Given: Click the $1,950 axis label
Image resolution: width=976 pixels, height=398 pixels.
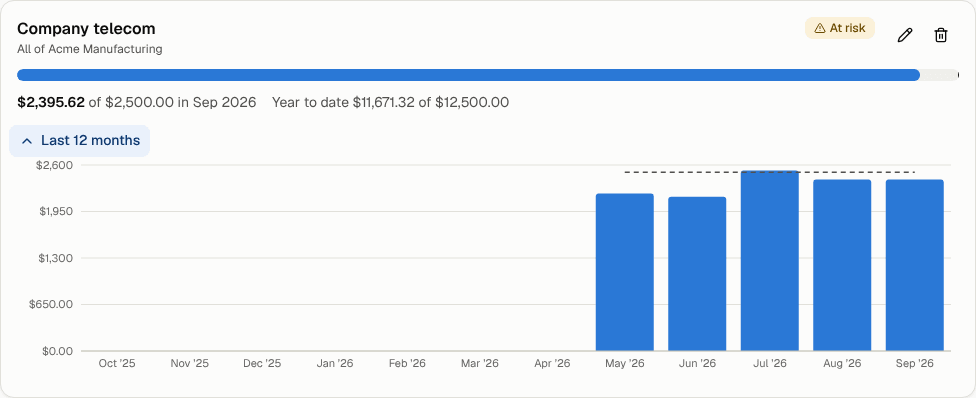Looking at the screenshot, I should tap(56, 212).
